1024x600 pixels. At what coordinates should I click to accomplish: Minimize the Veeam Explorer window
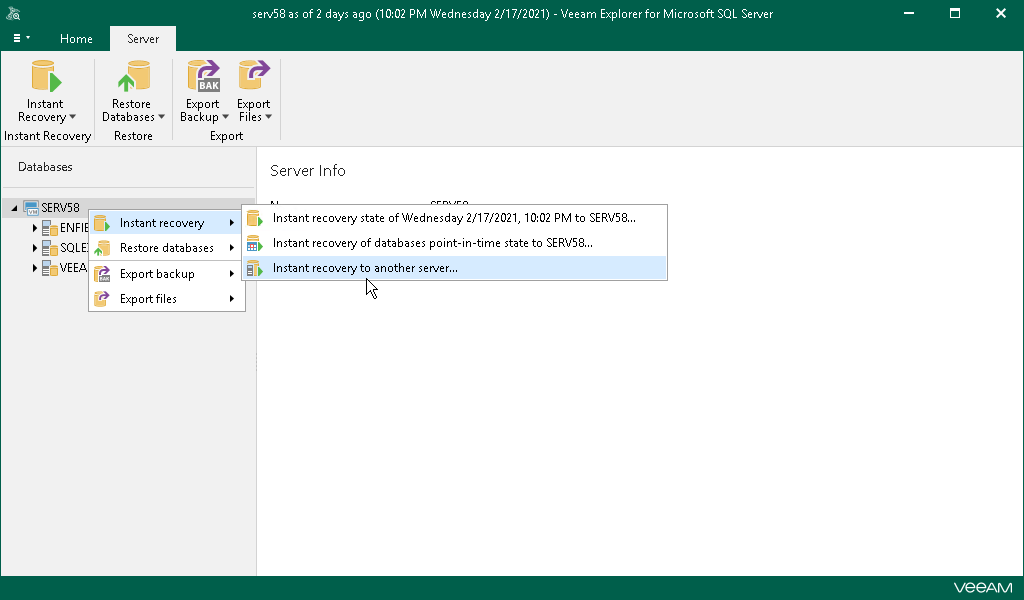click(908, 13)
